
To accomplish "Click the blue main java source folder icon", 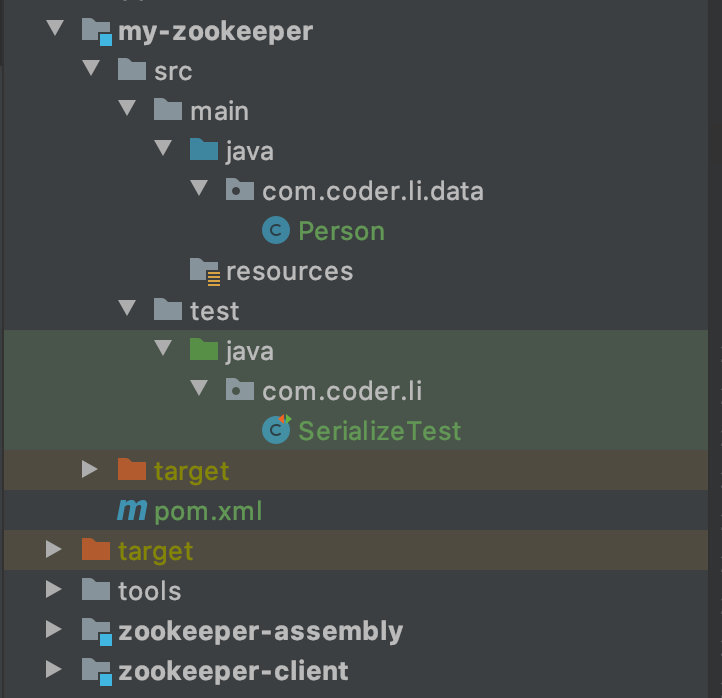I will pos(204,151).
